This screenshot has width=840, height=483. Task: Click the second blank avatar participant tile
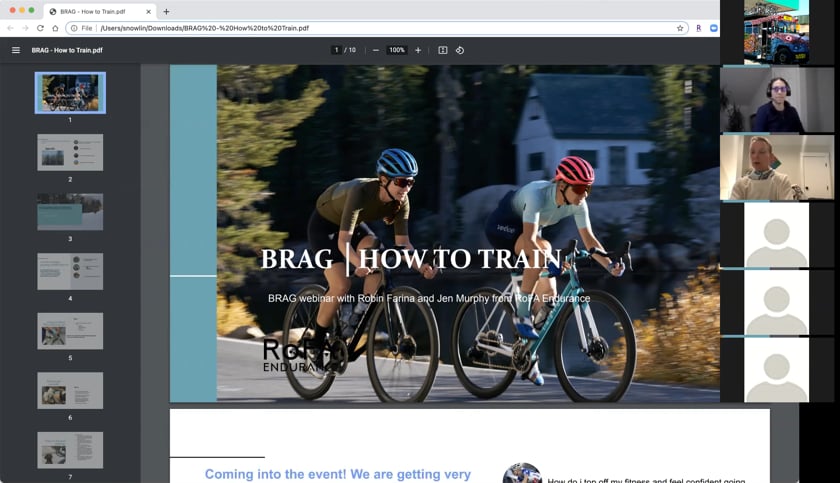click(776, 303)
